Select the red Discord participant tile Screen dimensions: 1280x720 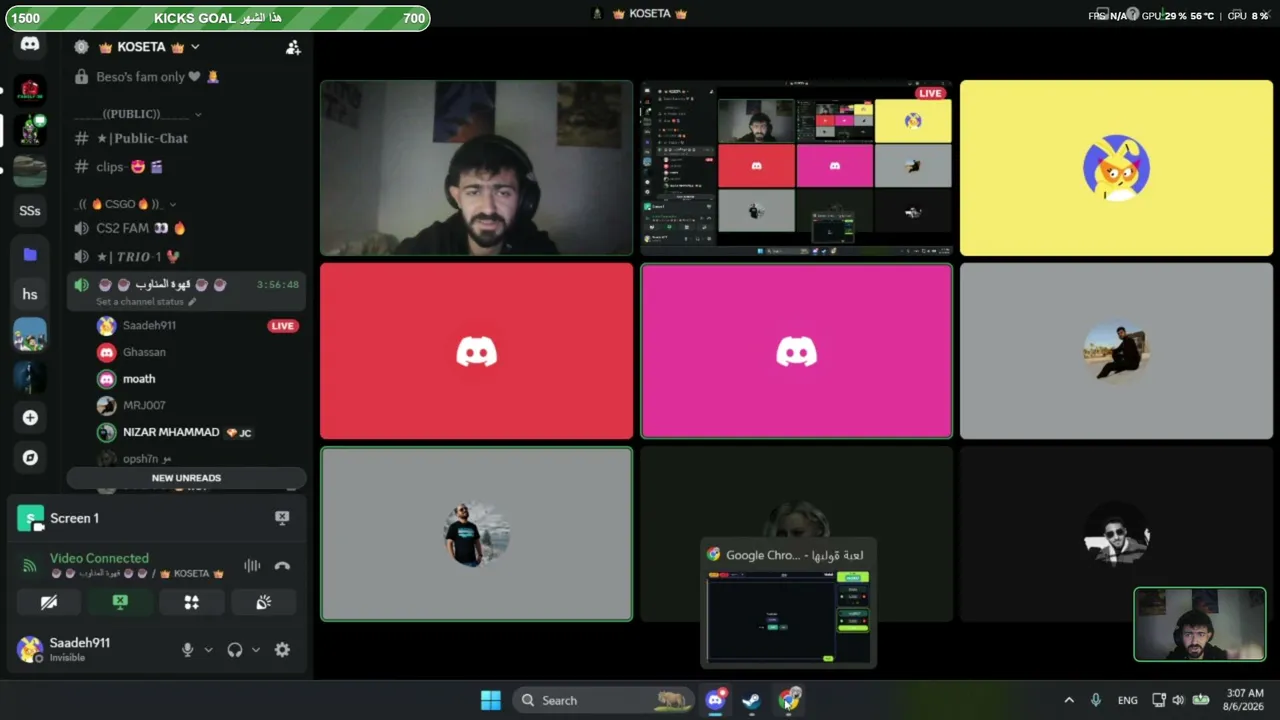click(476, 351)
